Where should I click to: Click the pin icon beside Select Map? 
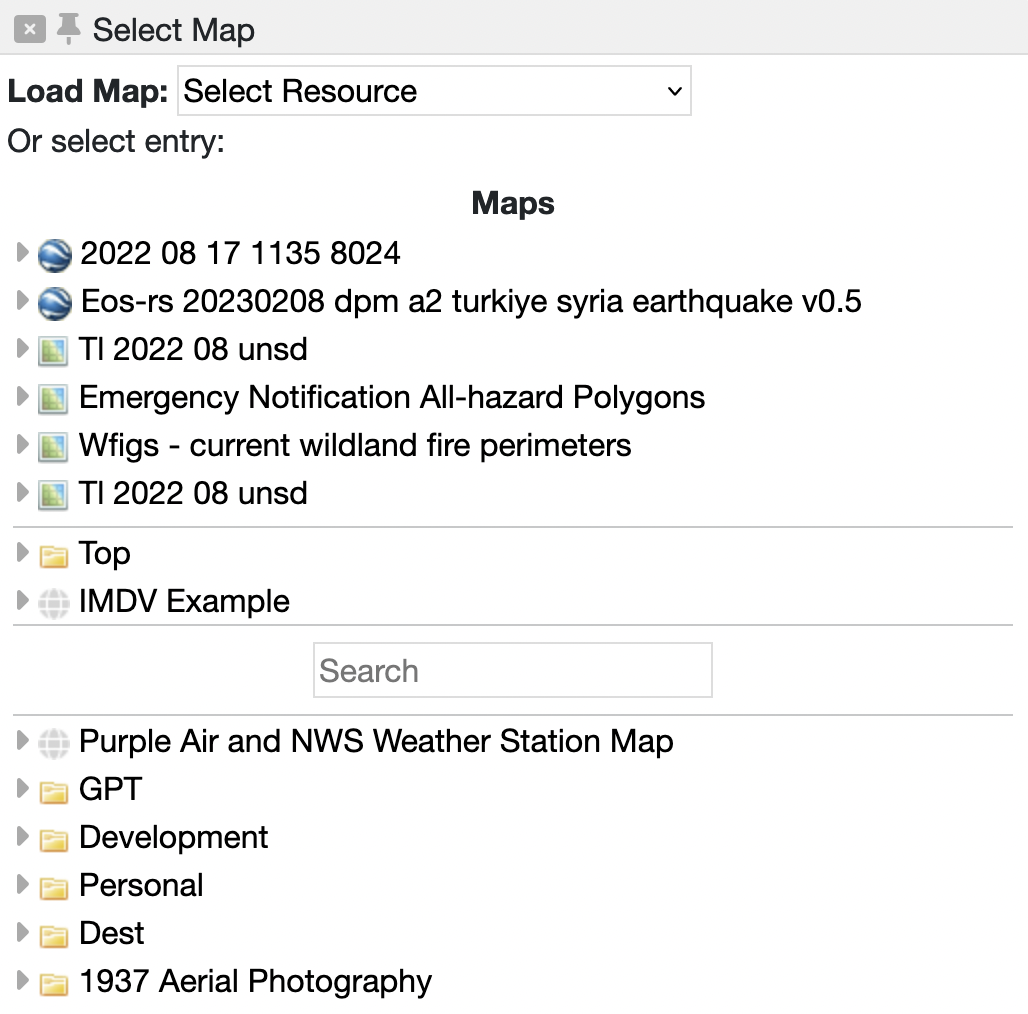click(68, 29)
